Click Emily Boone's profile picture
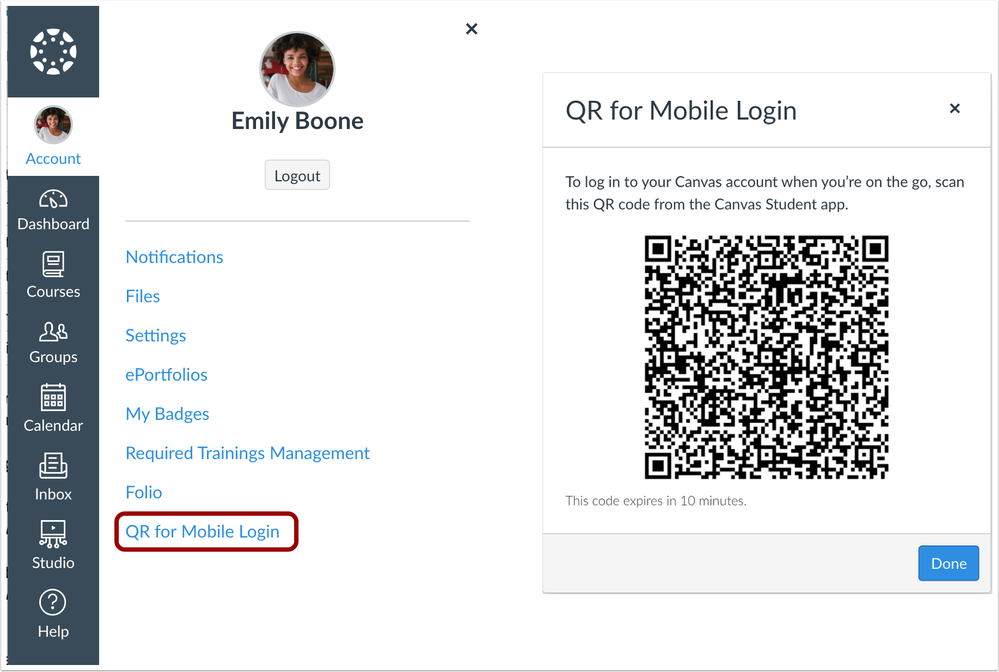 click(297, 69)
